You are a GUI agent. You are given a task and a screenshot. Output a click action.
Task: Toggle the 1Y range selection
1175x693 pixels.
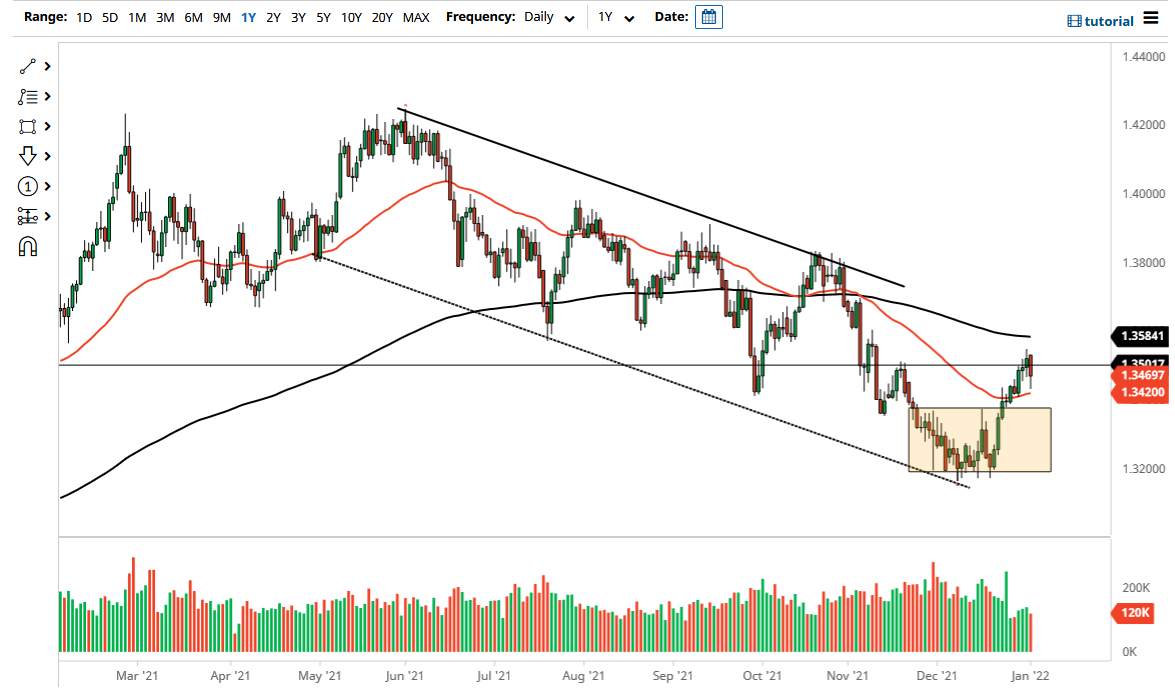pyautogui.click(x=249, y=17)
